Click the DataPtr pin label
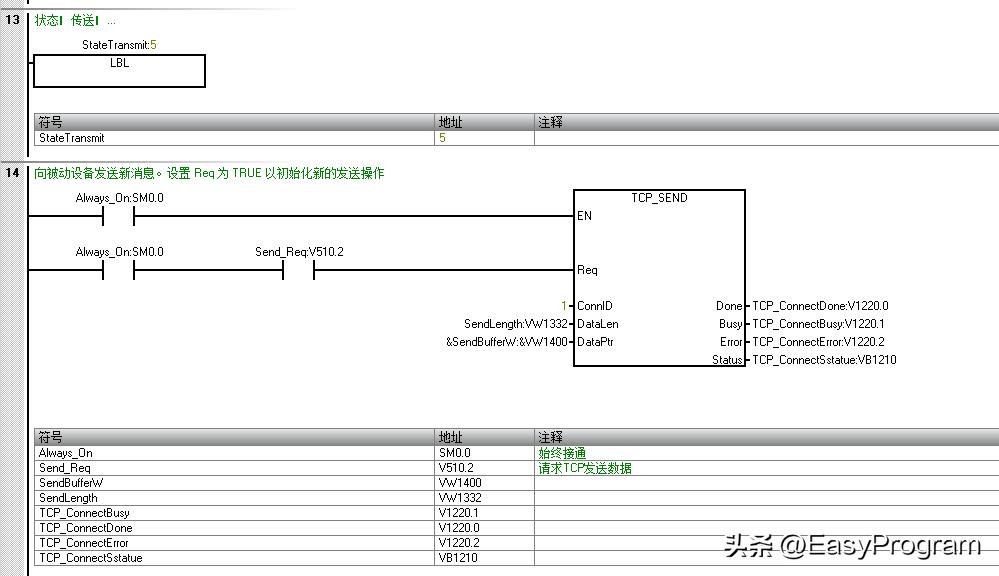999x576 pixels. [x=595, y=342]
